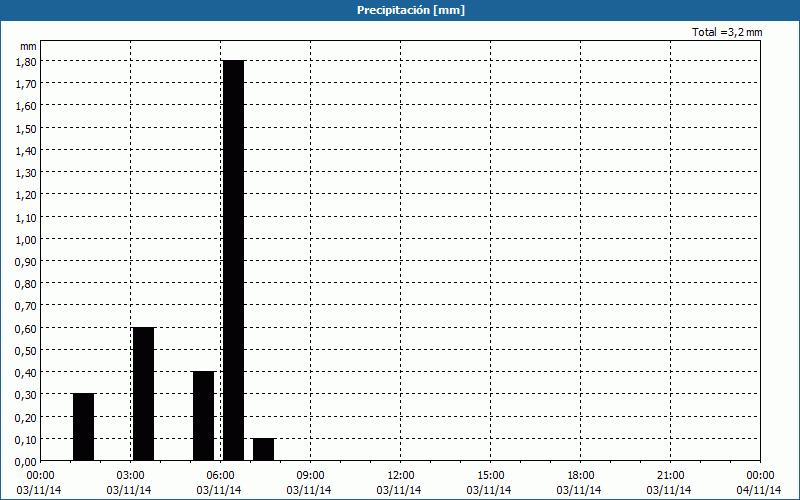Click the 0,70 y-axis value
Image resolution: width=800 pixels, height=500 pixels.
(x=26, y=306)
